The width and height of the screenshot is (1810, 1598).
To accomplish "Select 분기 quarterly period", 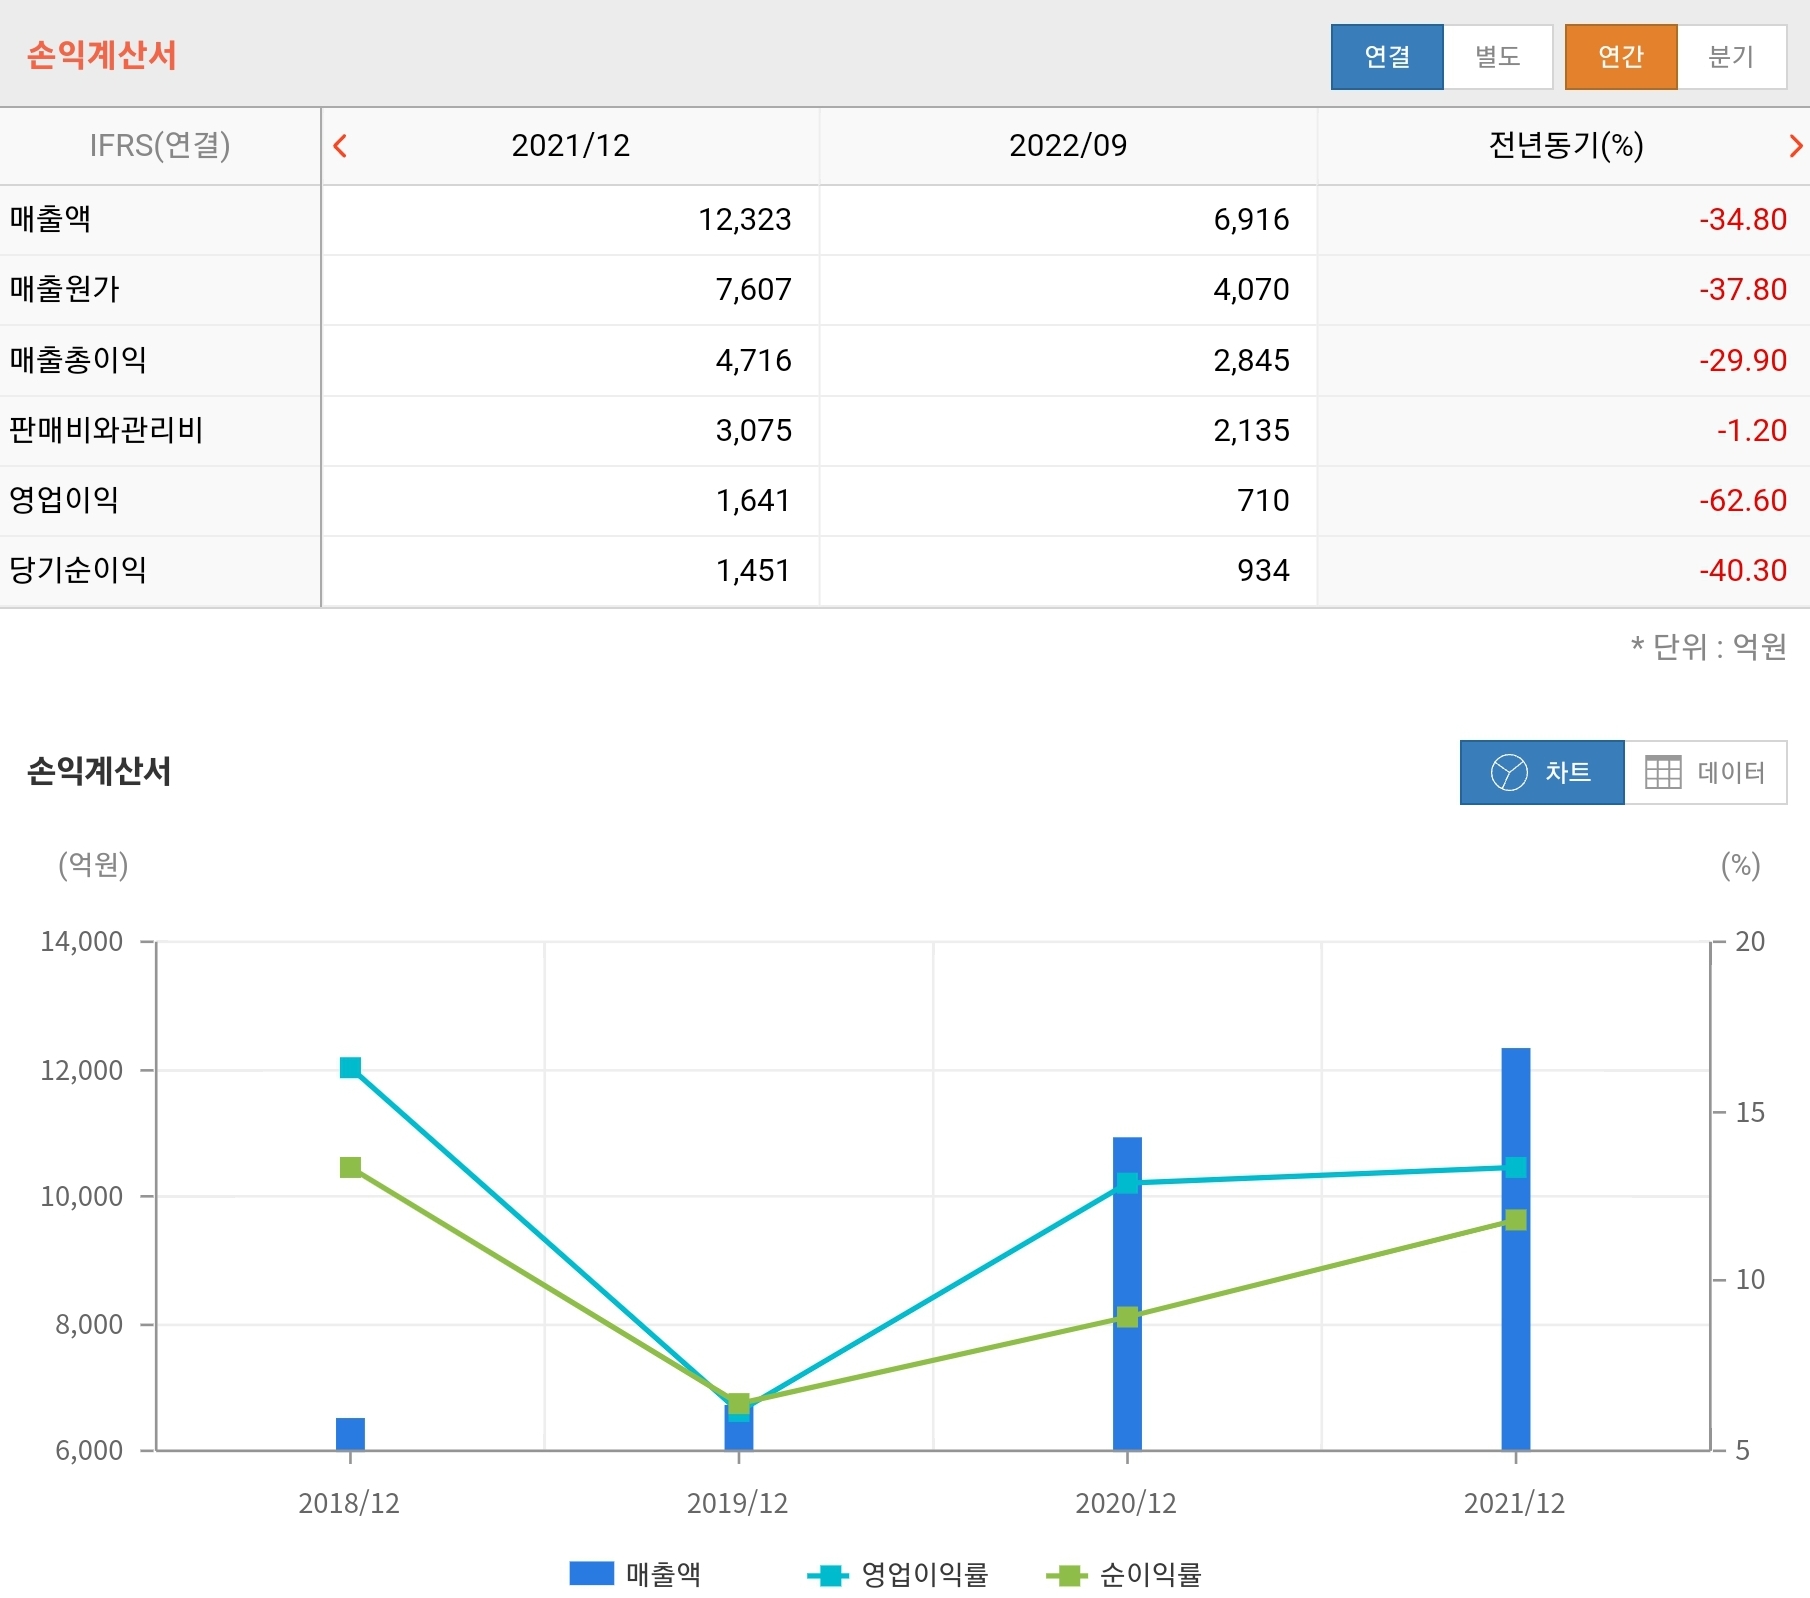I will (1732, 57).
